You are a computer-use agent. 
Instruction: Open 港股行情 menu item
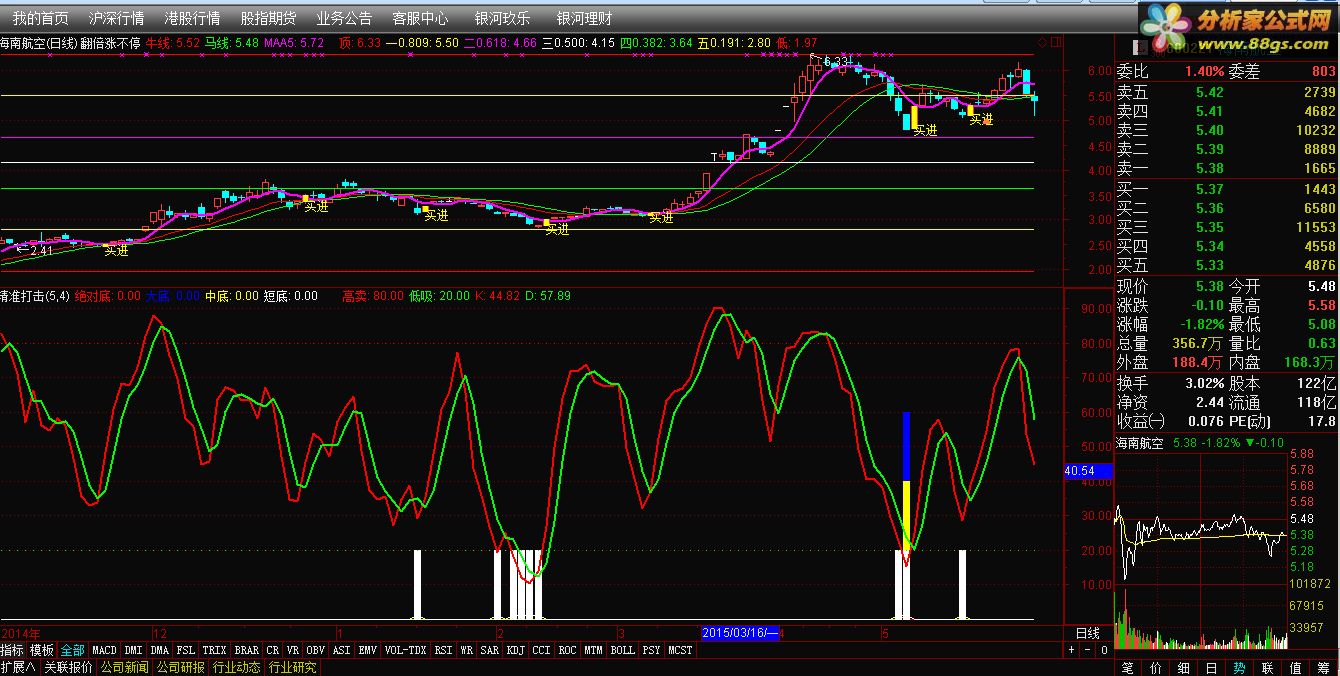[192, 18]
